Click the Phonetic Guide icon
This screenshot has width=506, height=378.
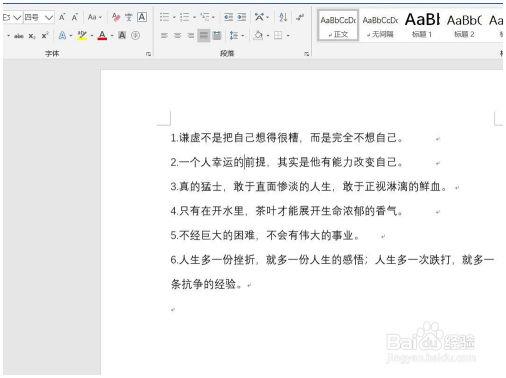coord(129,17)
